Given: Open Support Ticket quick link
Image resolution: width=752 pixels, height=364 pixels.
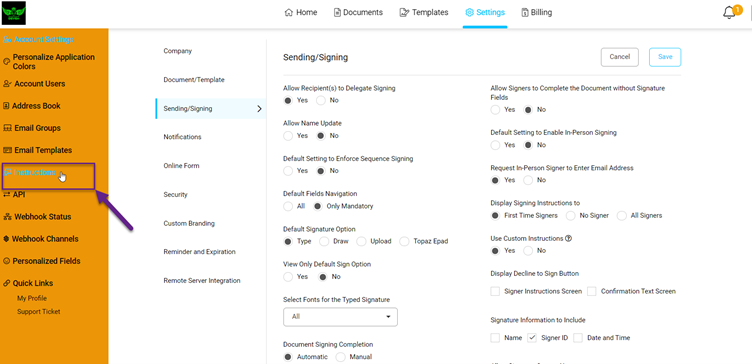Looking at the screenshot, I should 39,312.
